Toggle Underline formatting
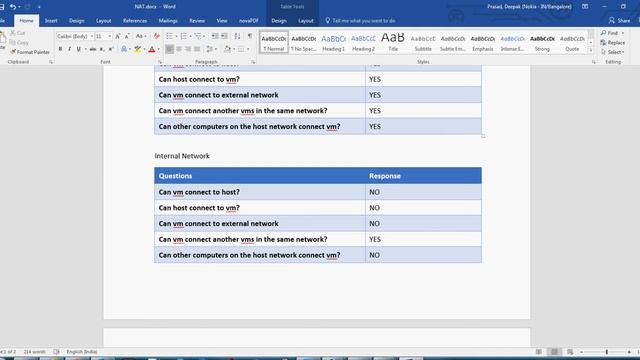The width and height of the screenshot is (640, 360). [x=78, y=49]
